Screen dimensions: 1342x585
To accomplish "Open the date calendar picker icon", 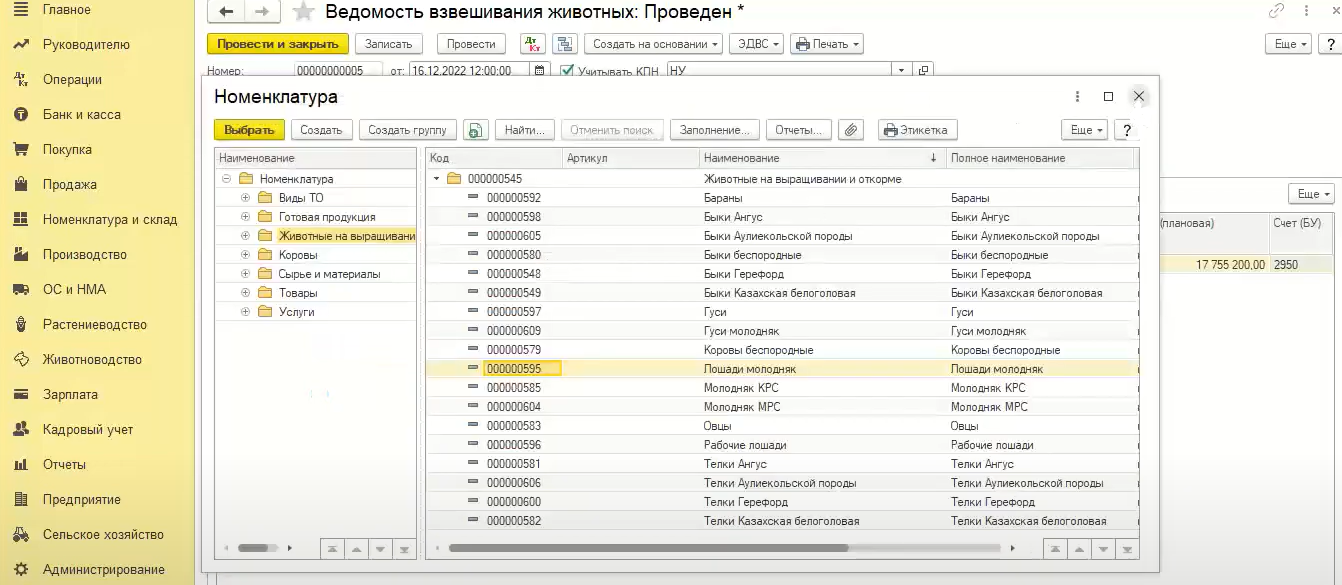I will 540,71.
